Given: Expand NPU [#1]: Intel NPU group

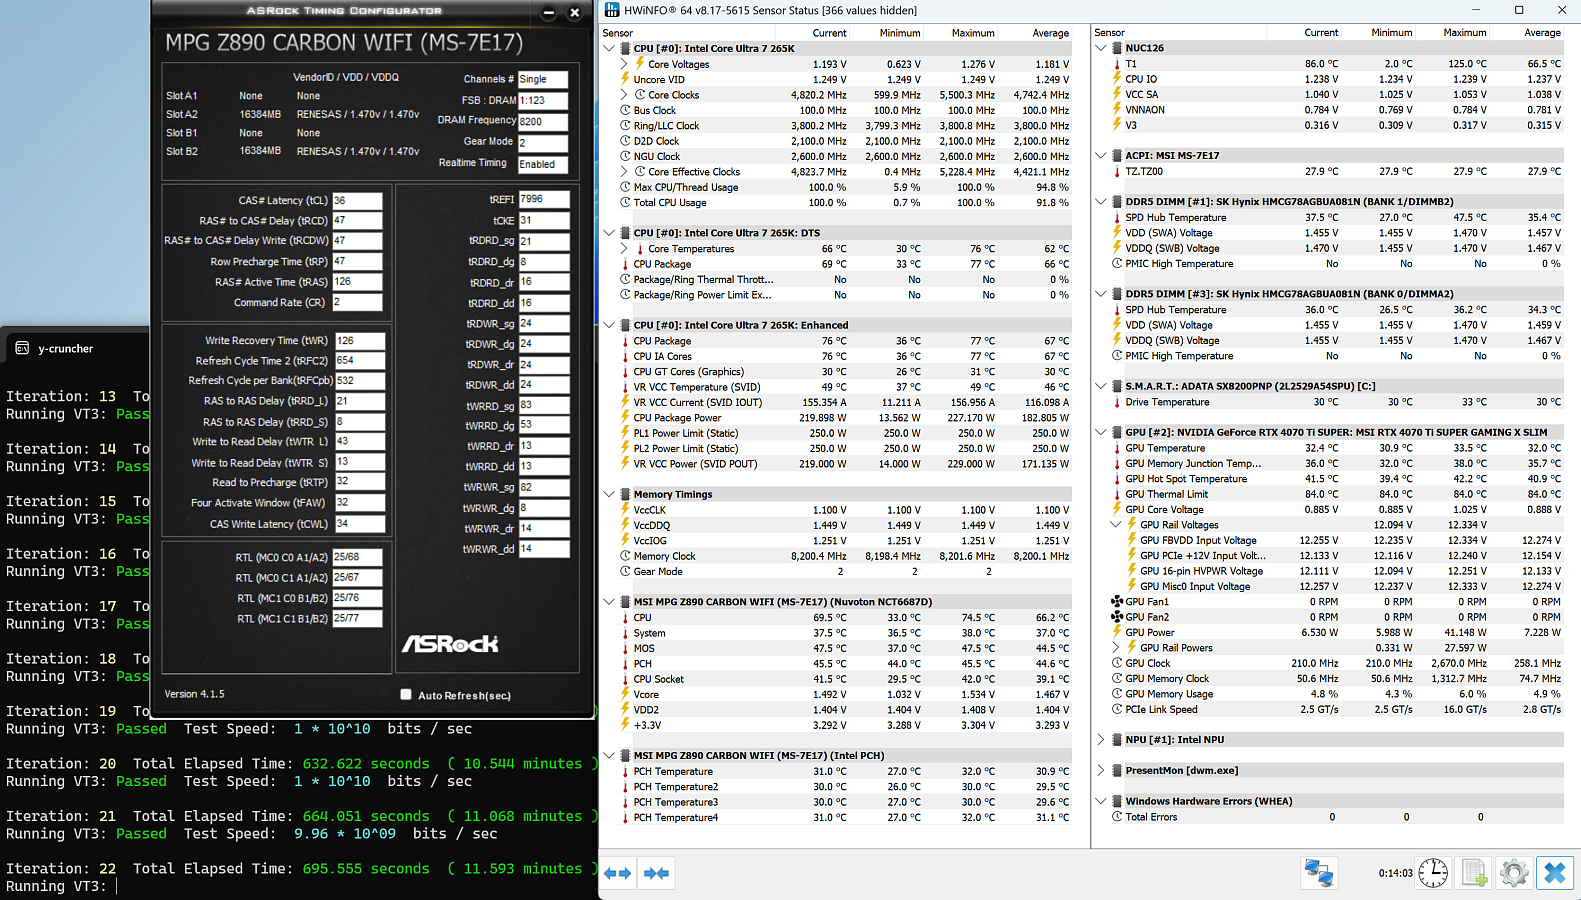Looking at the screenshot, I should click(1101, 740).
